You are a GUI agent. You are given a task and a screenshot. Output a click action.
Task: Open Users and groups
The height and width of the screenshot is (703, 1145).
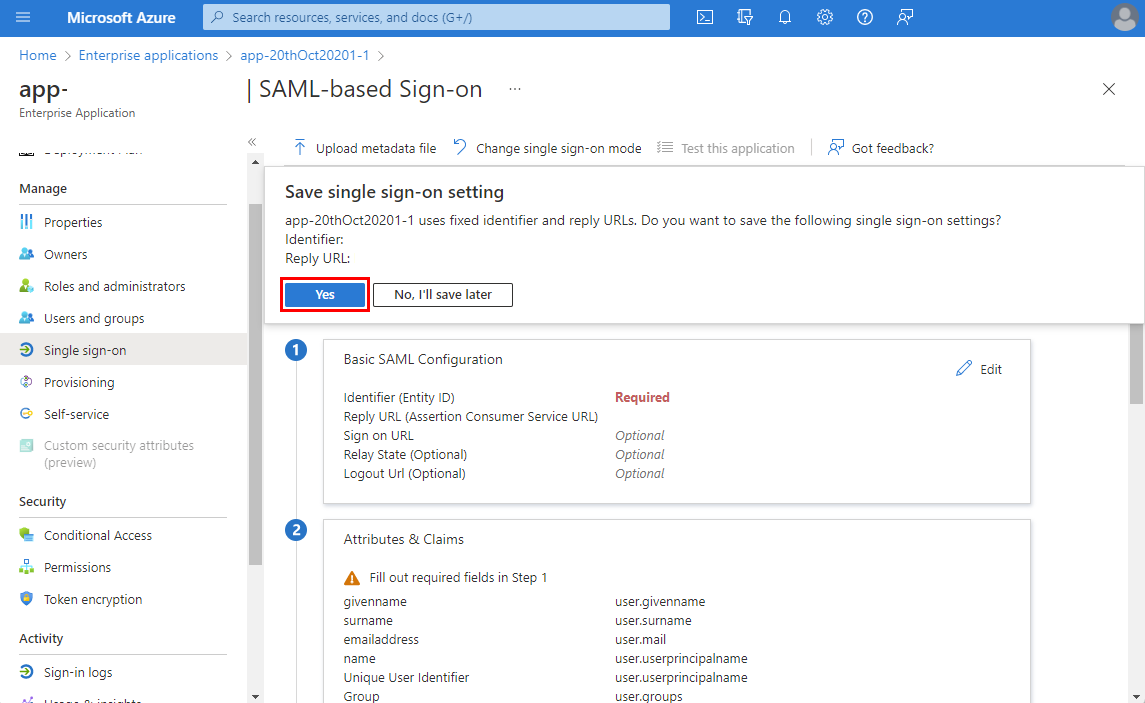click(94, 318)
